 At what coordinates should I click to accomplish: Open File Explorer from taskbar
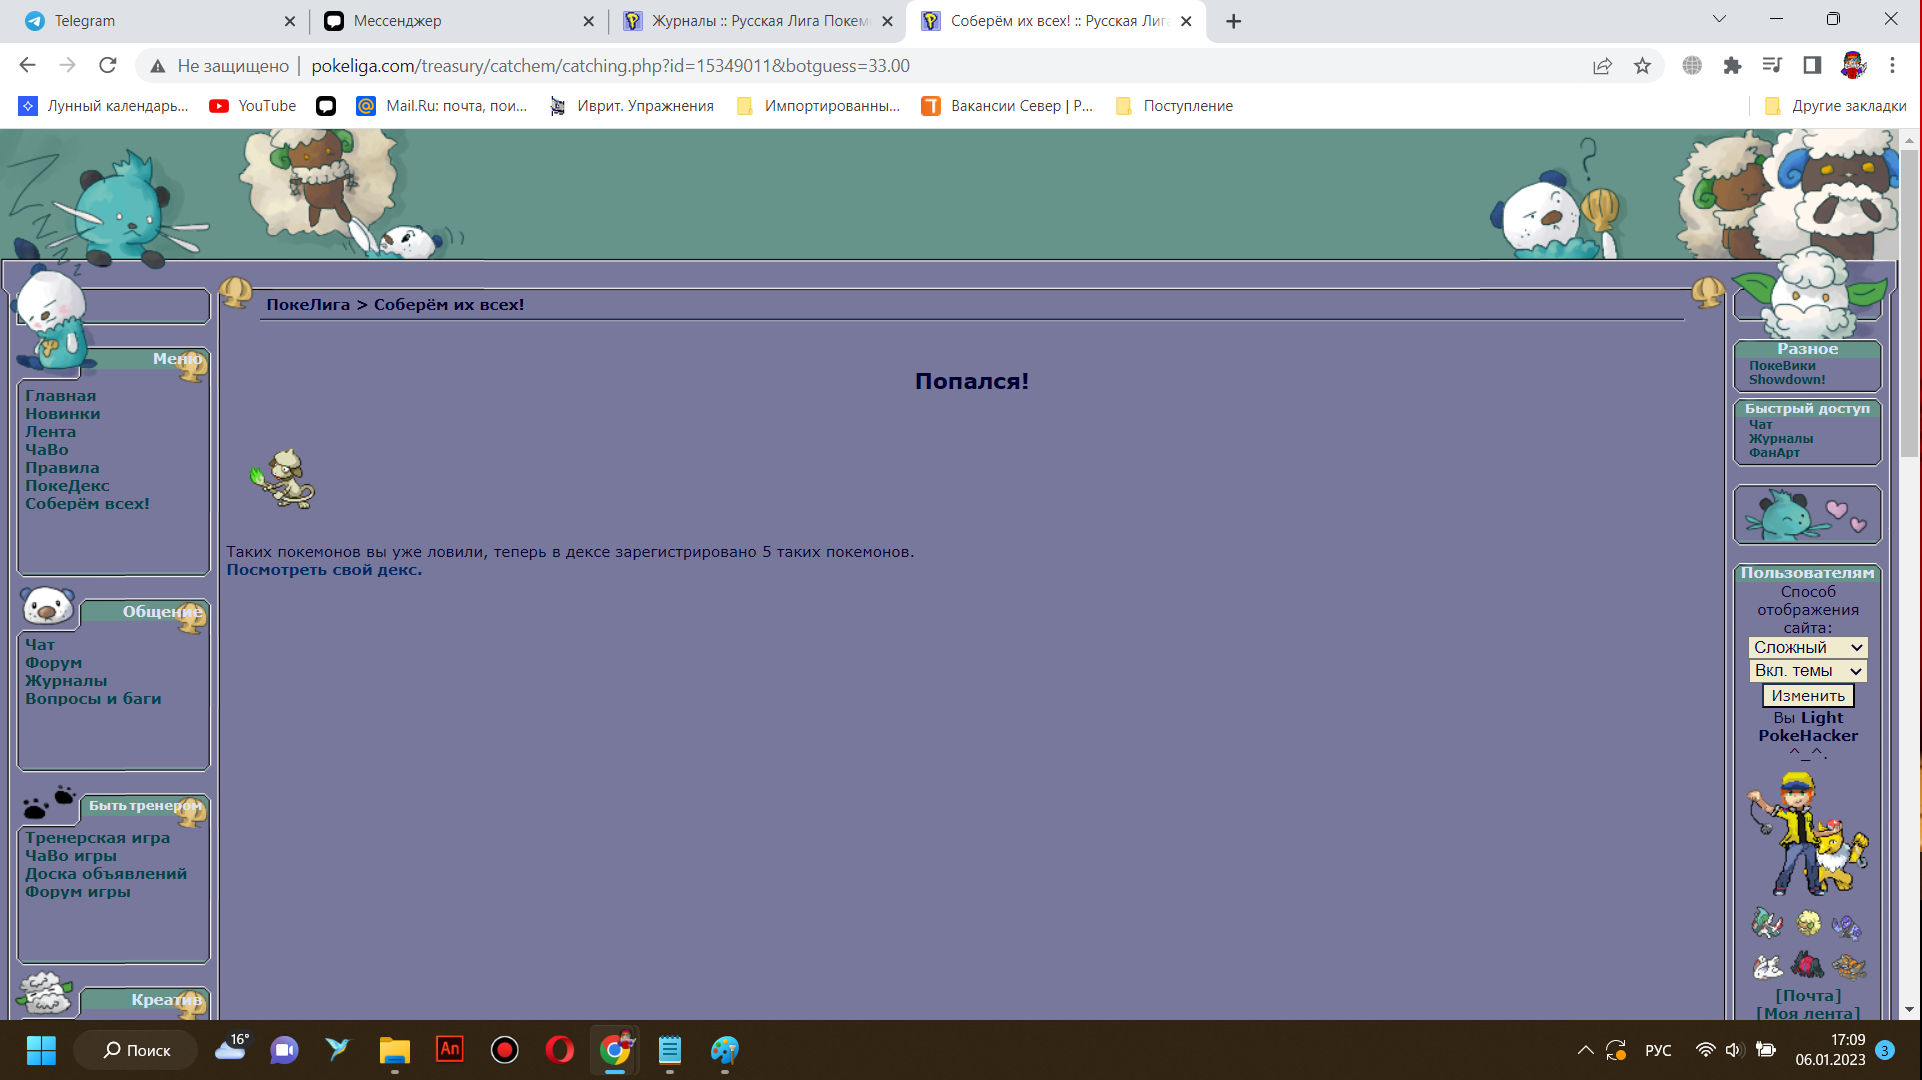click(x=394, y=1050)
